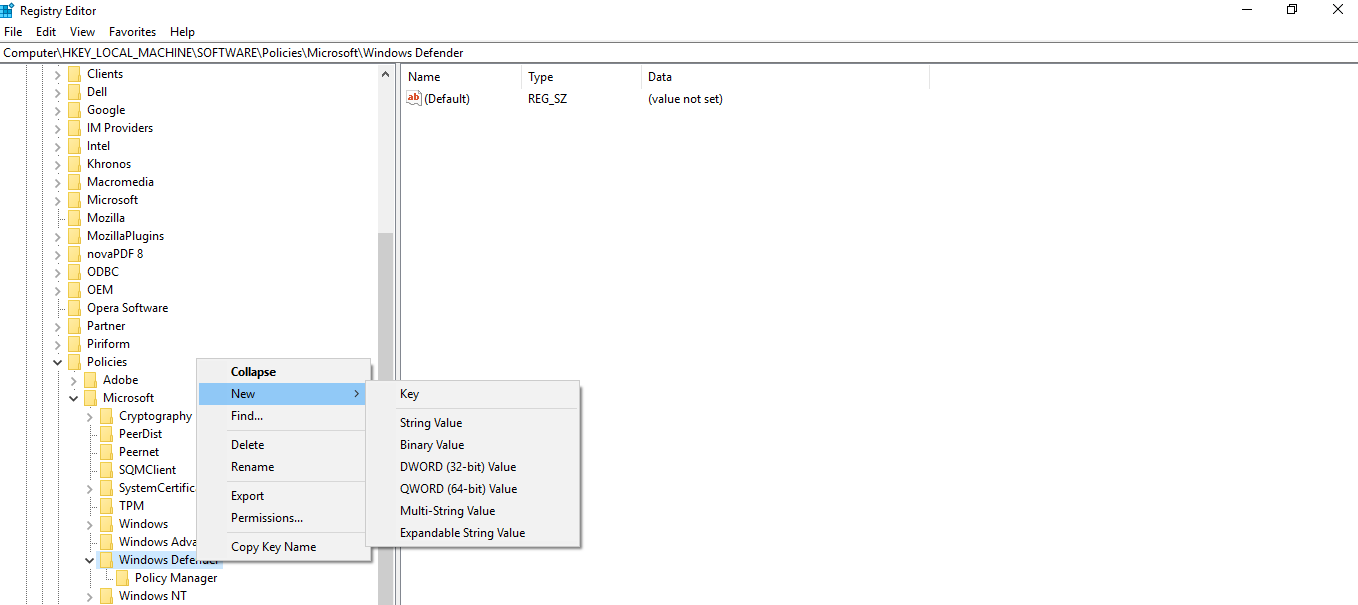Click 'Copy Key Name' in the context menu
Image resolution: width=1358 pixels, height=605 pixels.
(x=273, y=546)
